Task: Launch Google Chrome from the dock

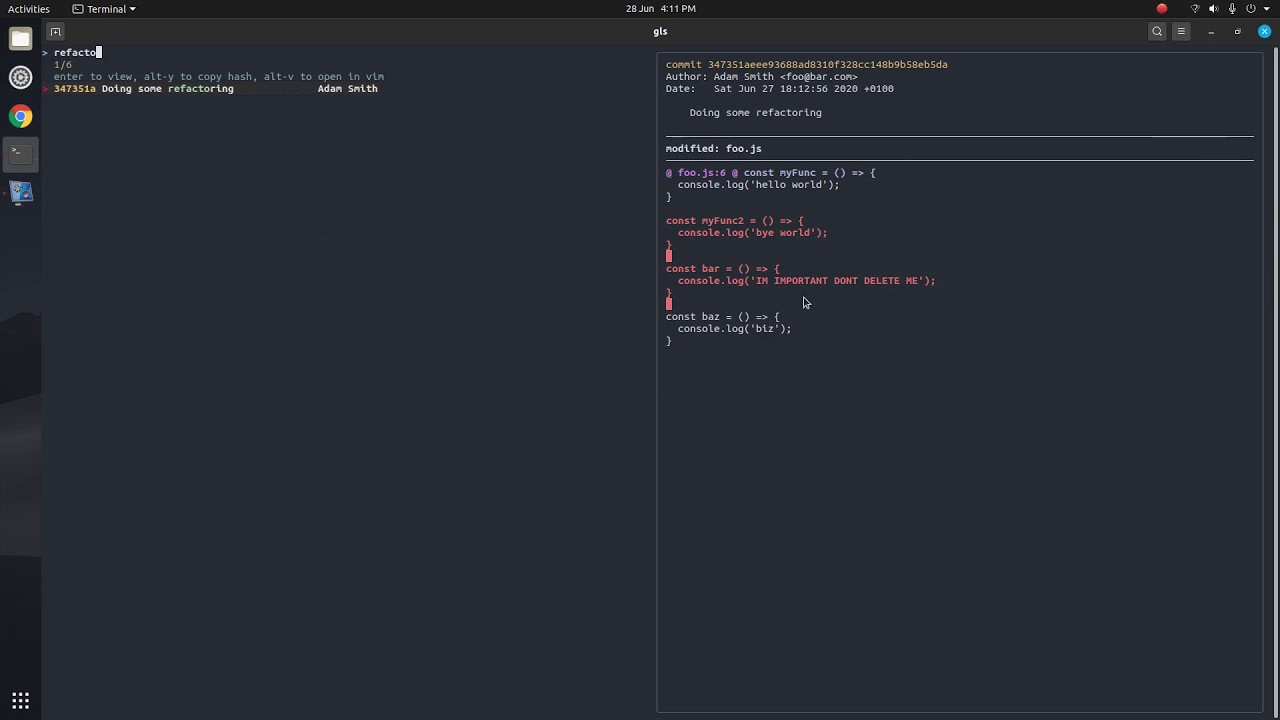Action: pyautogui.click(x=20, y=116)
